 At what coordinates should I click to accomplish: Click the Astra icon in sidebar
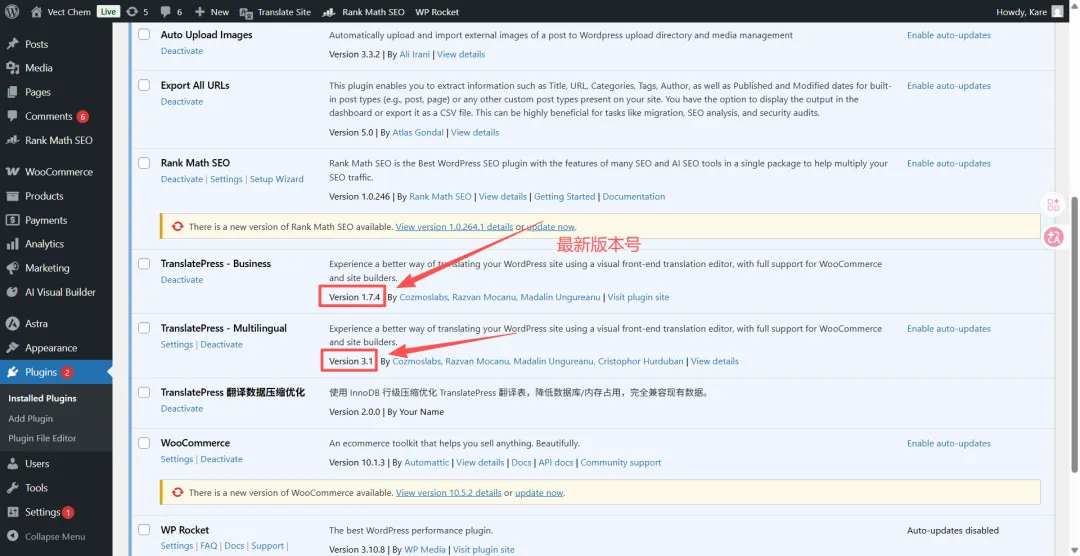point(12,324)
